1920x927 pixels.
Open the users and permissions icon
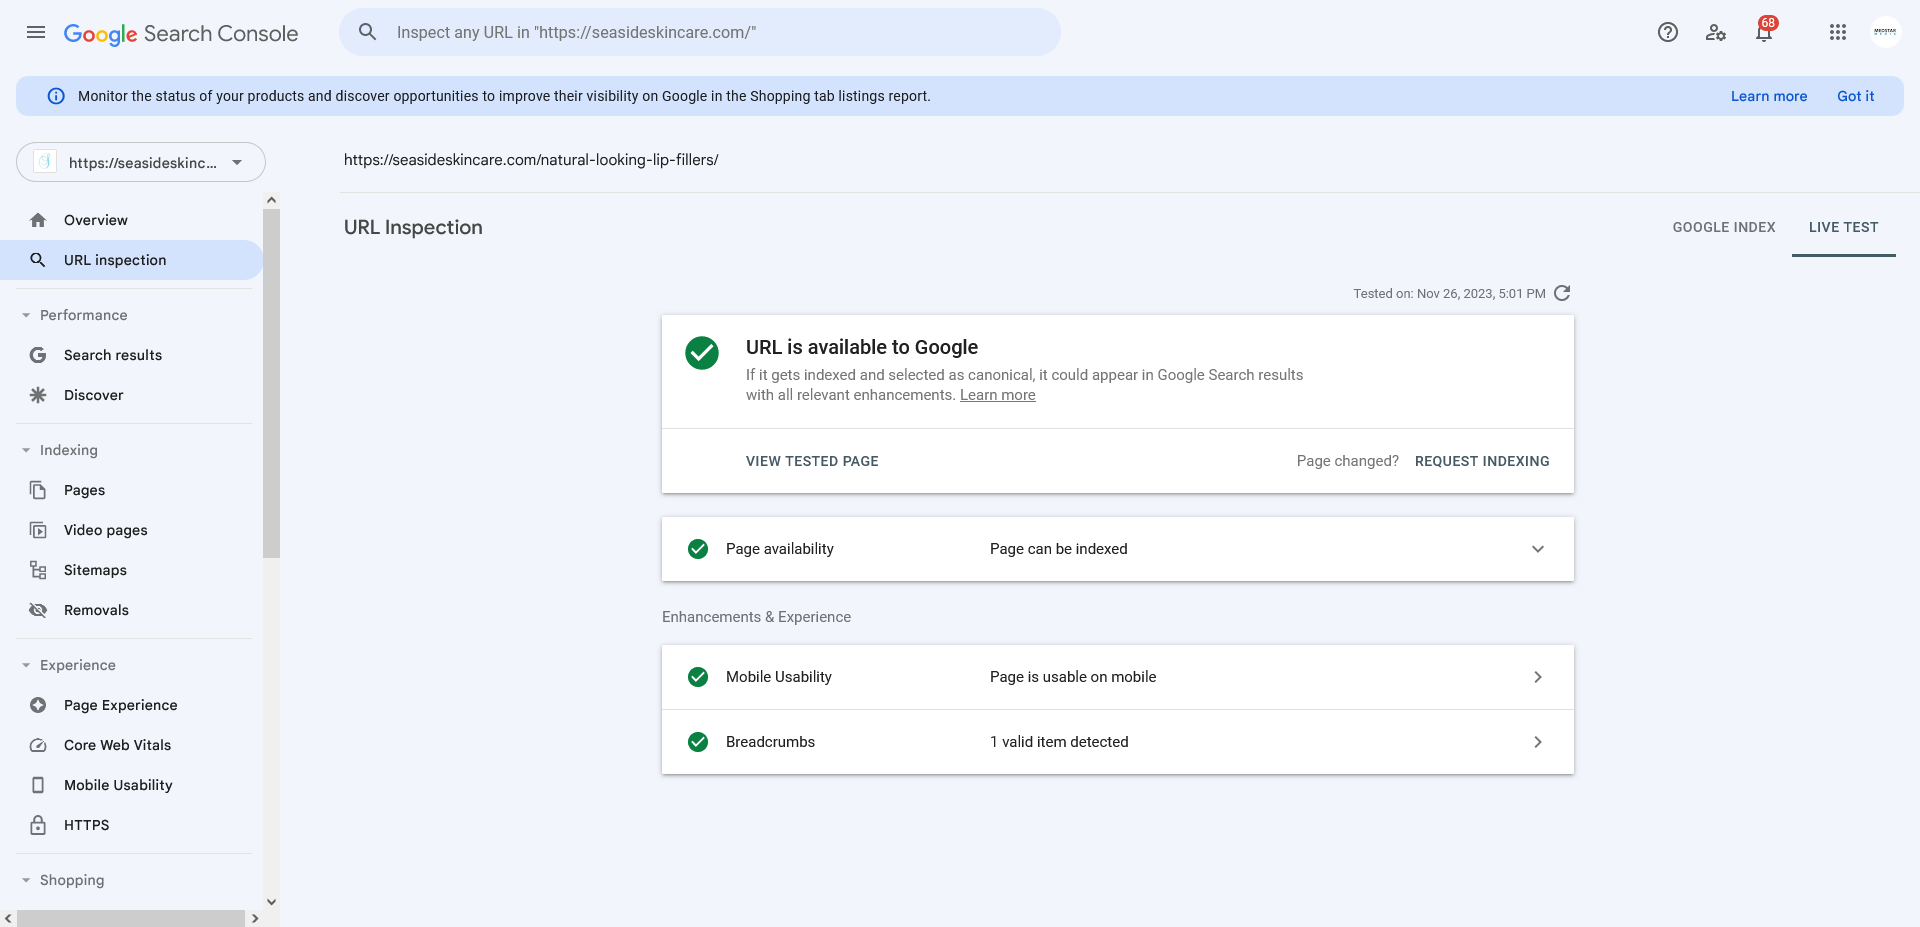coord(1716,32)
